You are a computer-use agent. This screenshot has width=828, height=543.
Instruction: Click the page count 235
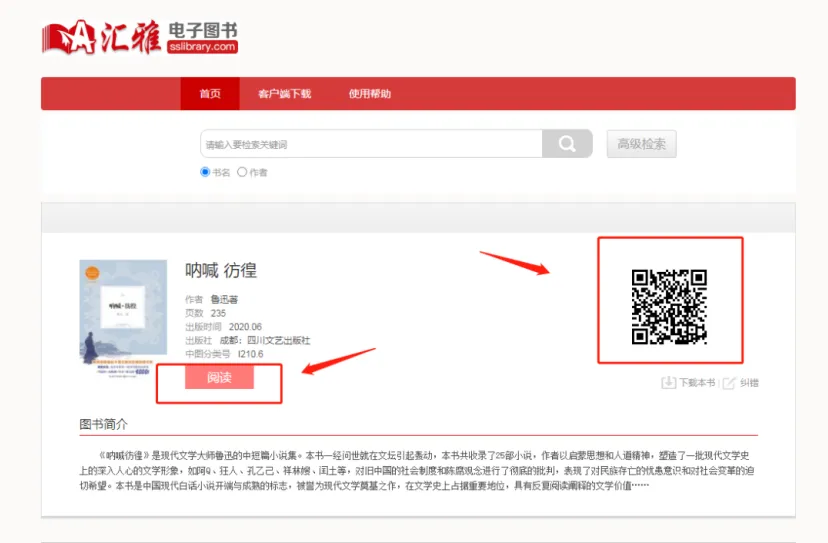click(218, 313)
